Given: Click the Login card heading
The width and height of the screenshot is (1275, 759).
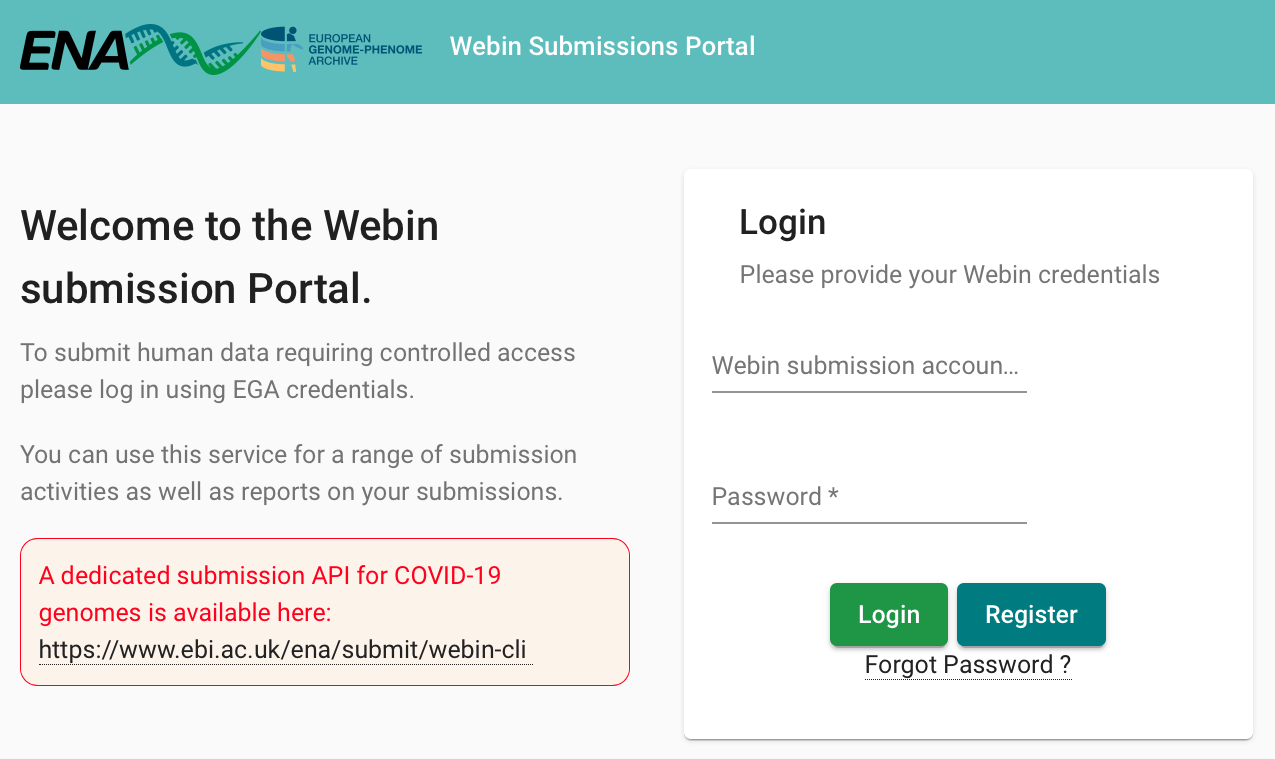Looking at the screenshot, I should 782,222.
